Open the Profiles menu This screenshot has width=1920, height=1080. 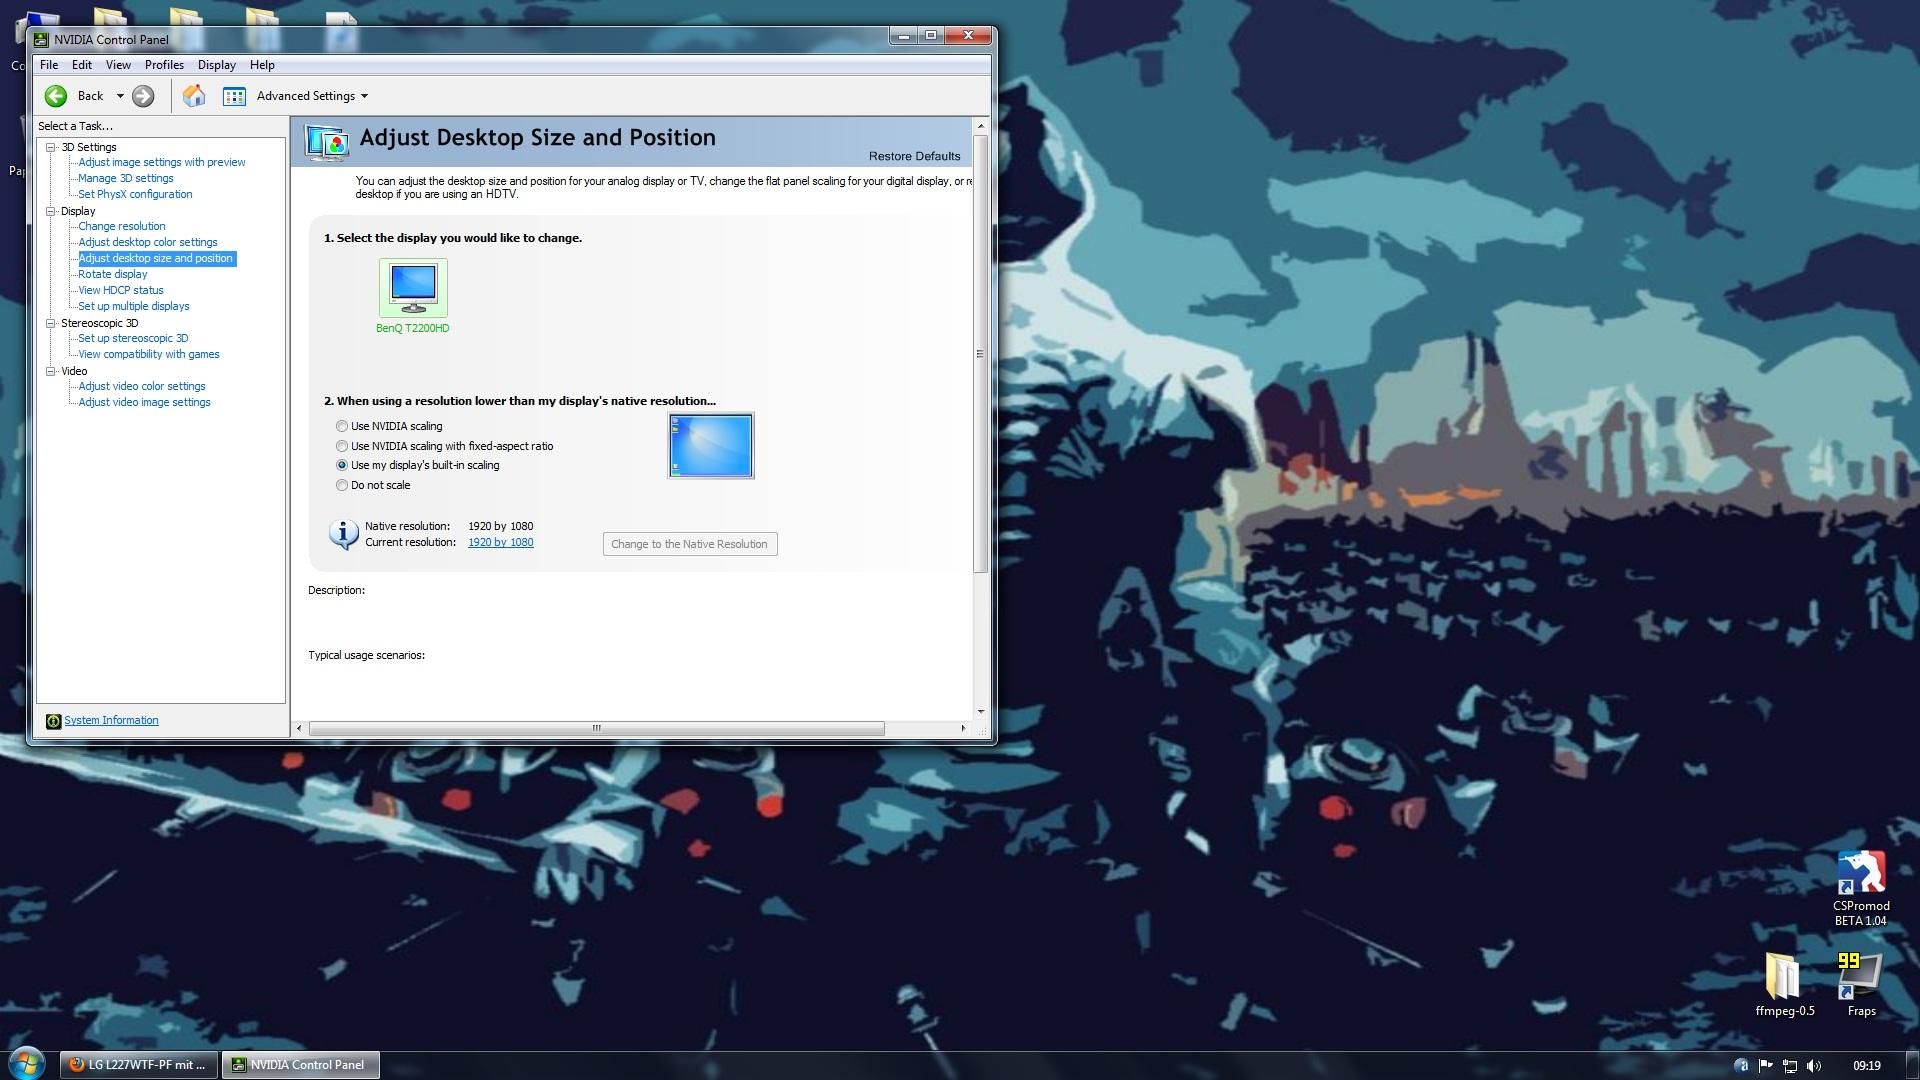pos(164,65)
